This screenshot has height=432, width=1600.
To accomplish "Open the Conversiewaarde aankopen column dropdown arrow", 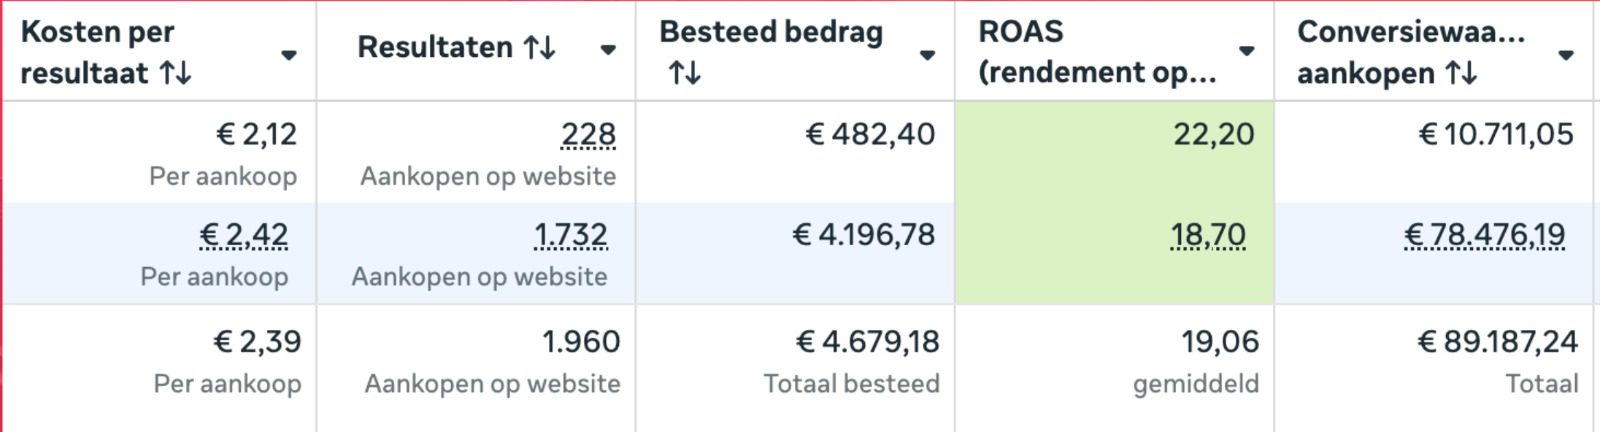I will point(1566,55).
